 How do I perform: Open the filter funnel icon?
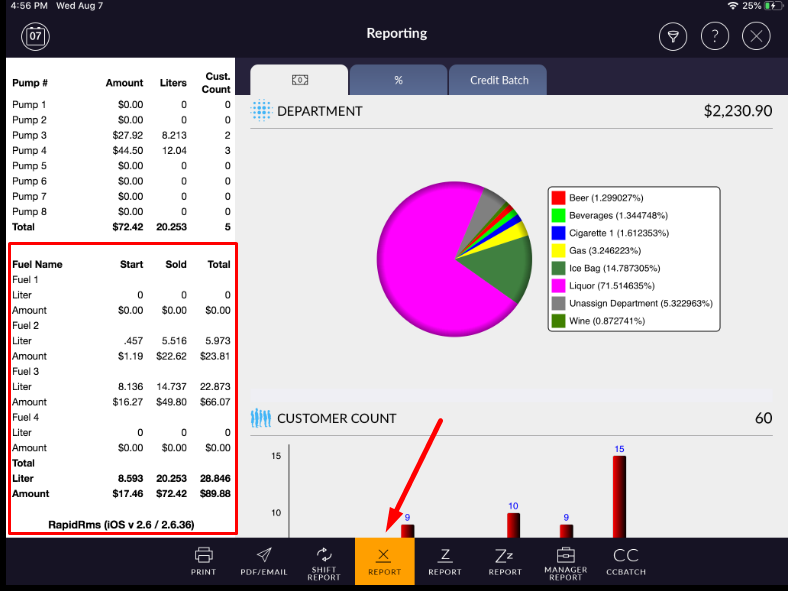673,37
